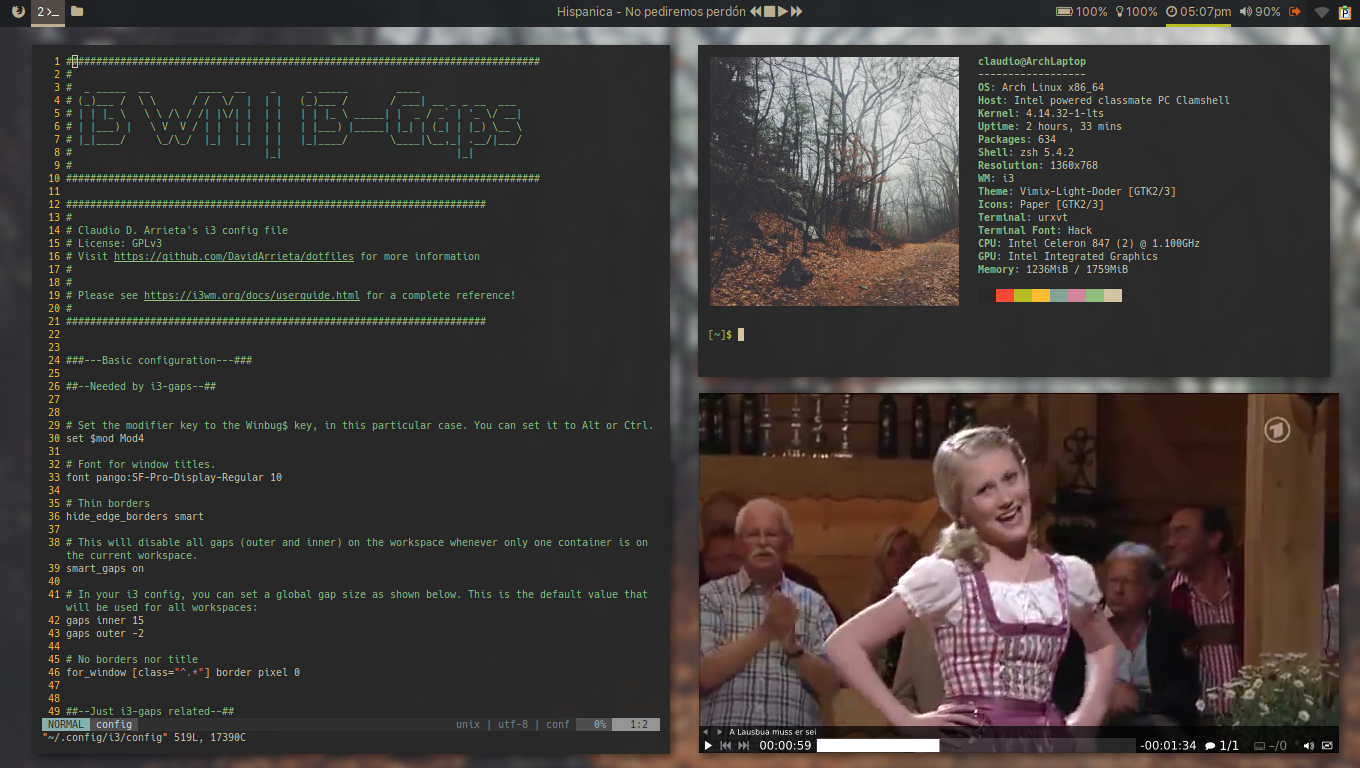Click the pink color block in neofetch
Screen dimensions: 1360x768
1077,296
